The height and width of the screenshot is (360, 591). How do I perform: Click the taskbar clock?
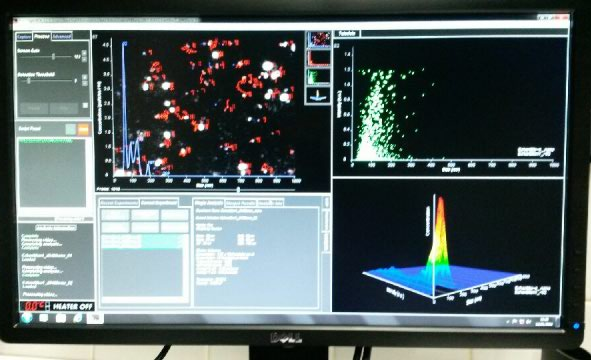545,322
